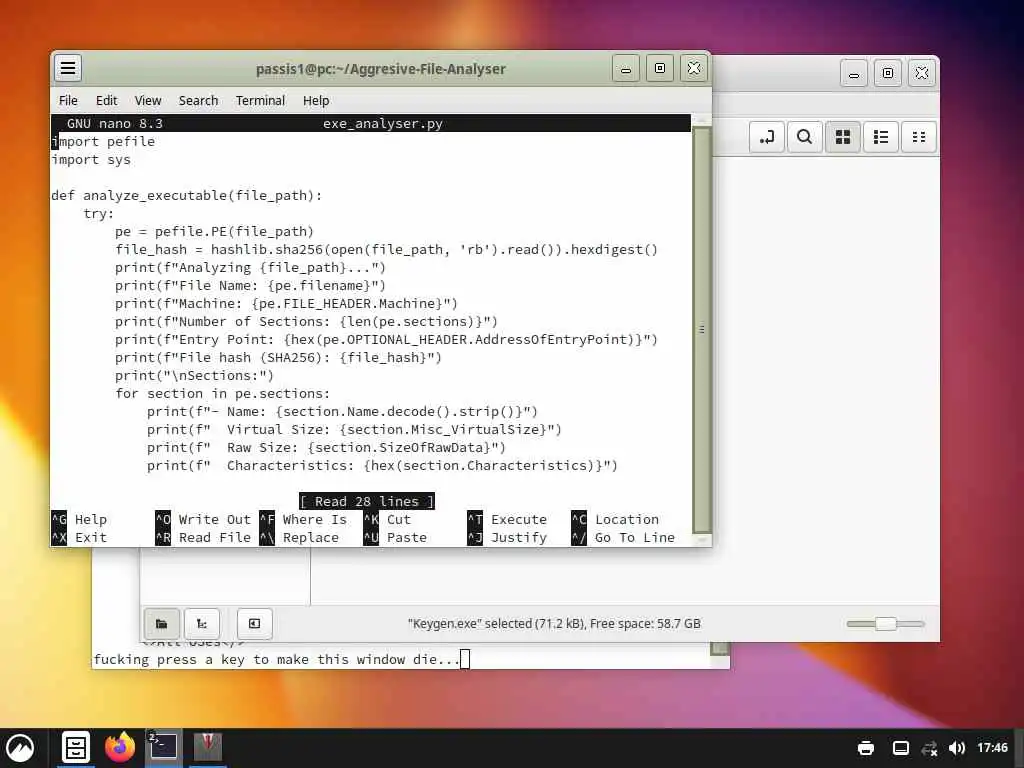Viewport: 1024px width, 768px height.
Task: Open the printer tray icon
Action: (x=866, y=748)
